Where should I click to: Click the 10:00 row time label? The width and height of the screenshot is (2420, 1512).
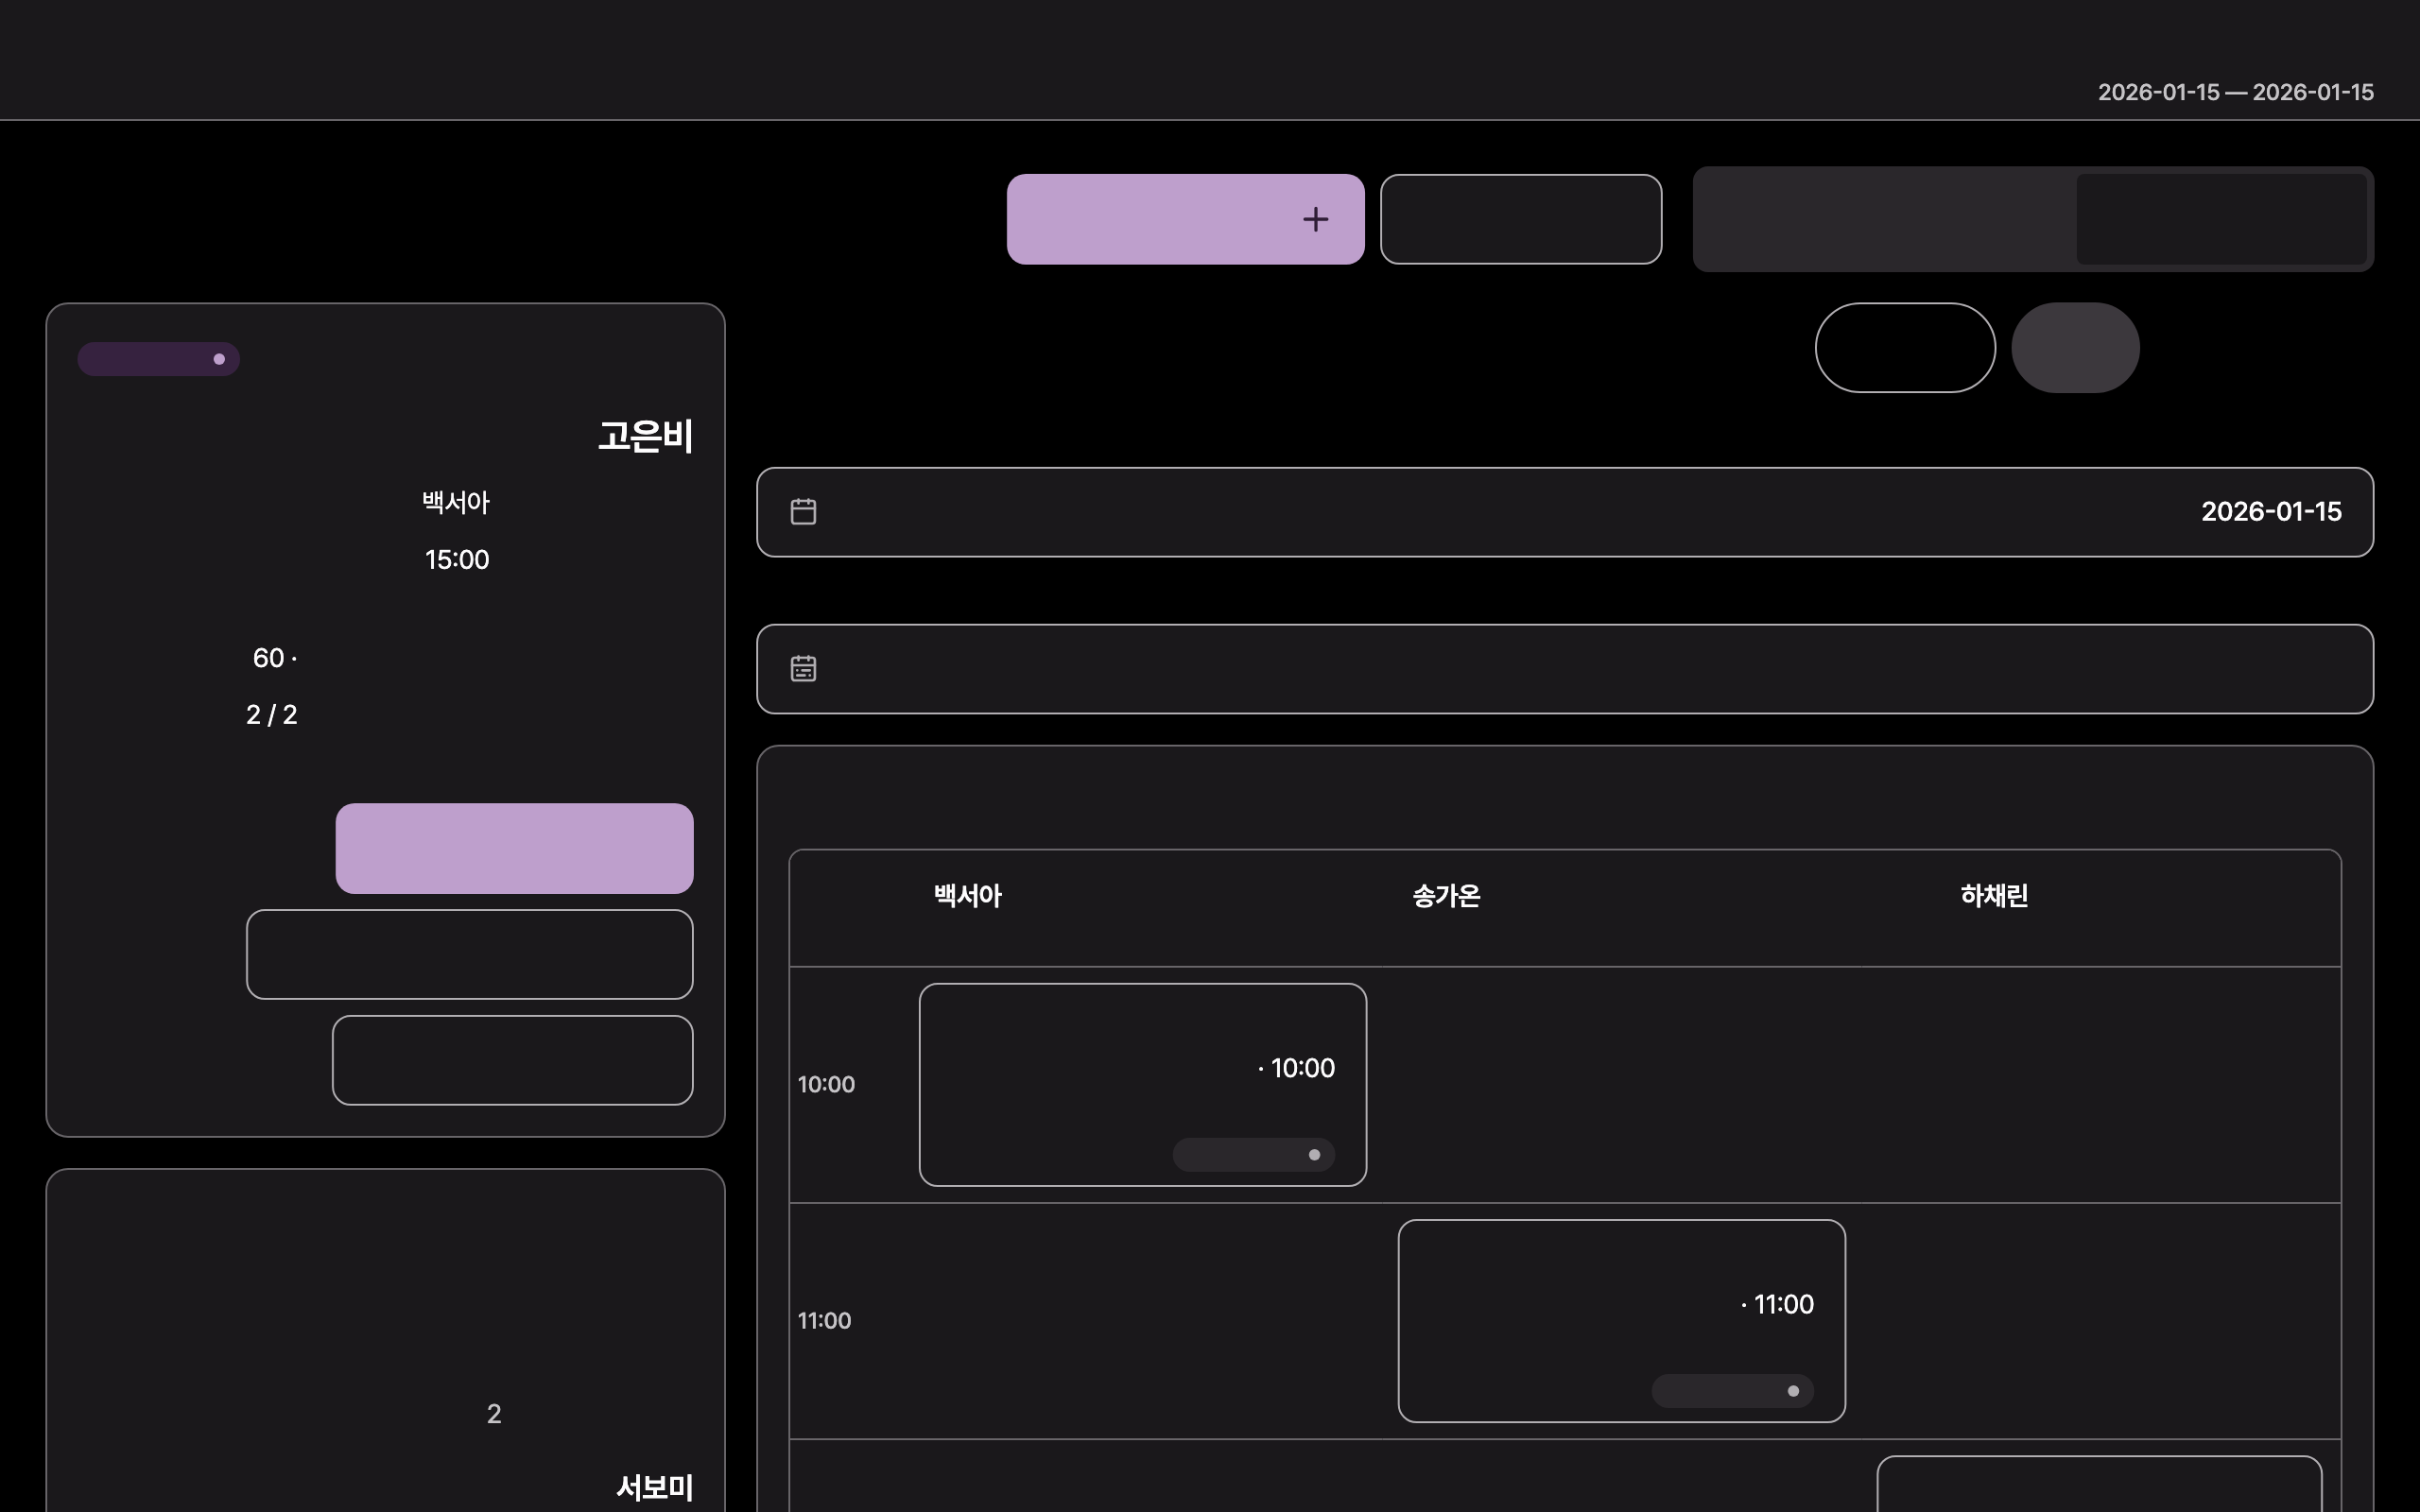tap(826, 1085)
